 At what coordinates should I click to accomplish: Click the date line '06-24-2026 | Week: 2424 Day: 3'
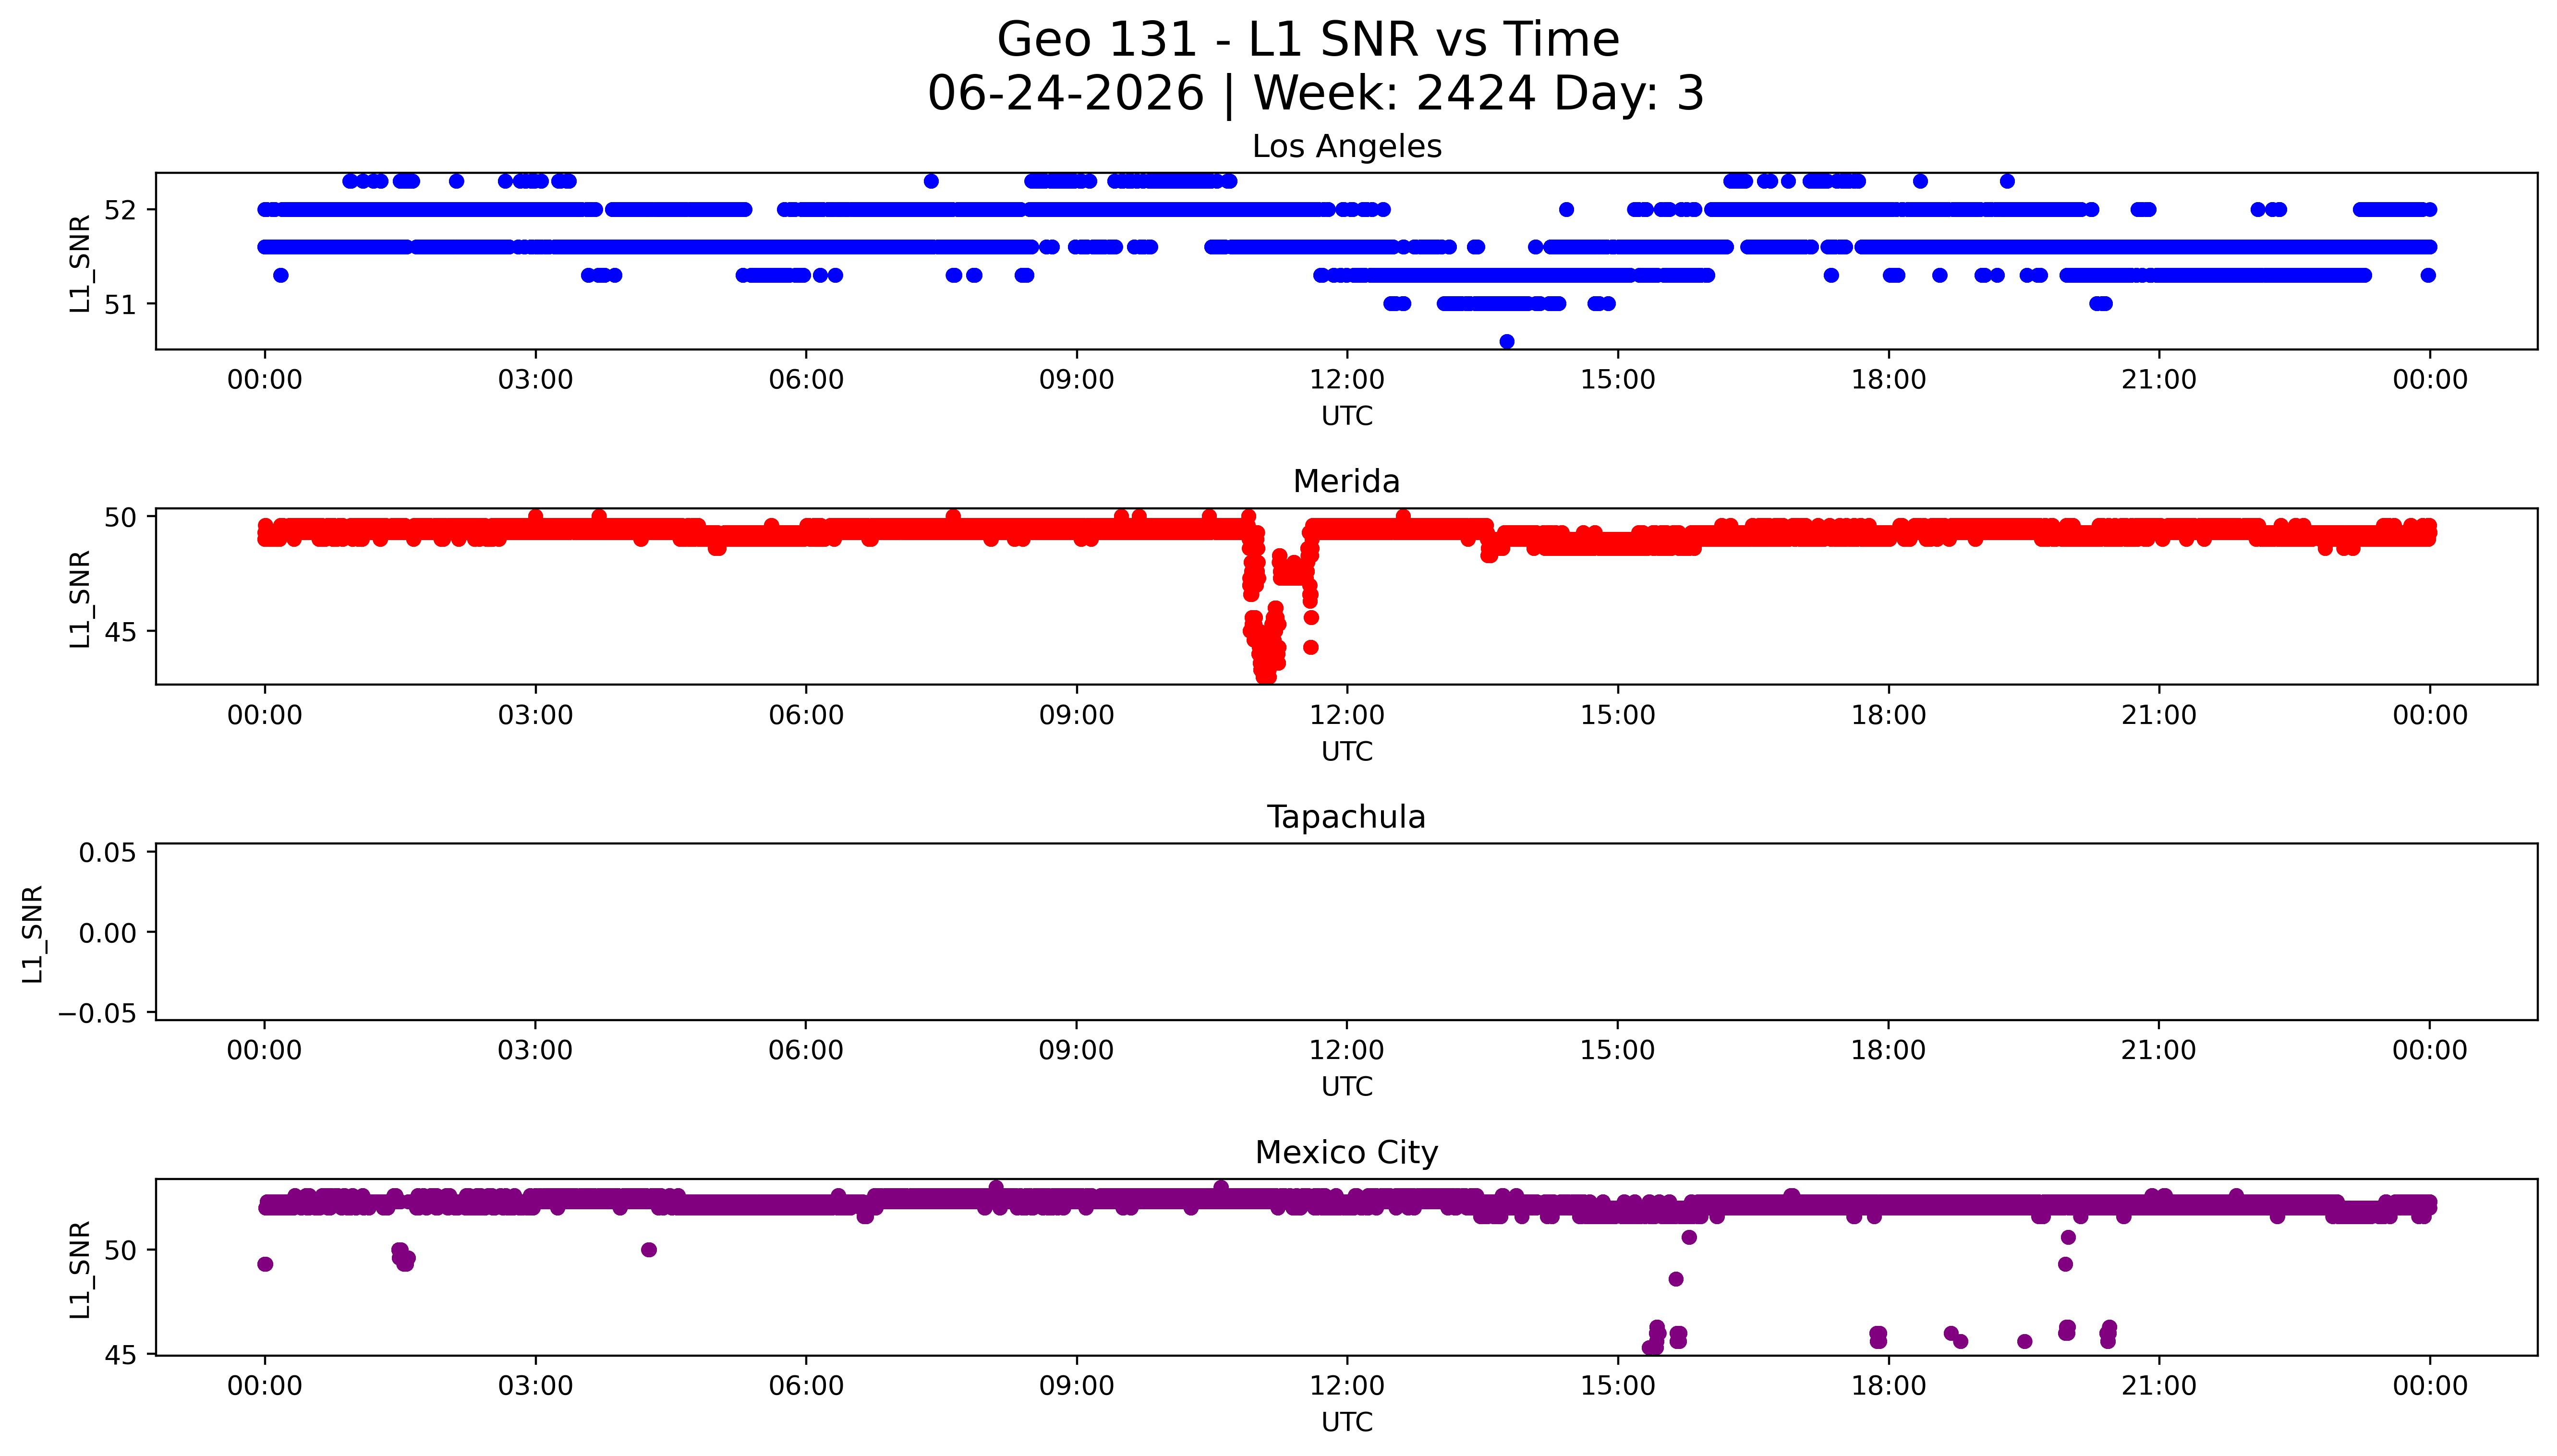1315,94
